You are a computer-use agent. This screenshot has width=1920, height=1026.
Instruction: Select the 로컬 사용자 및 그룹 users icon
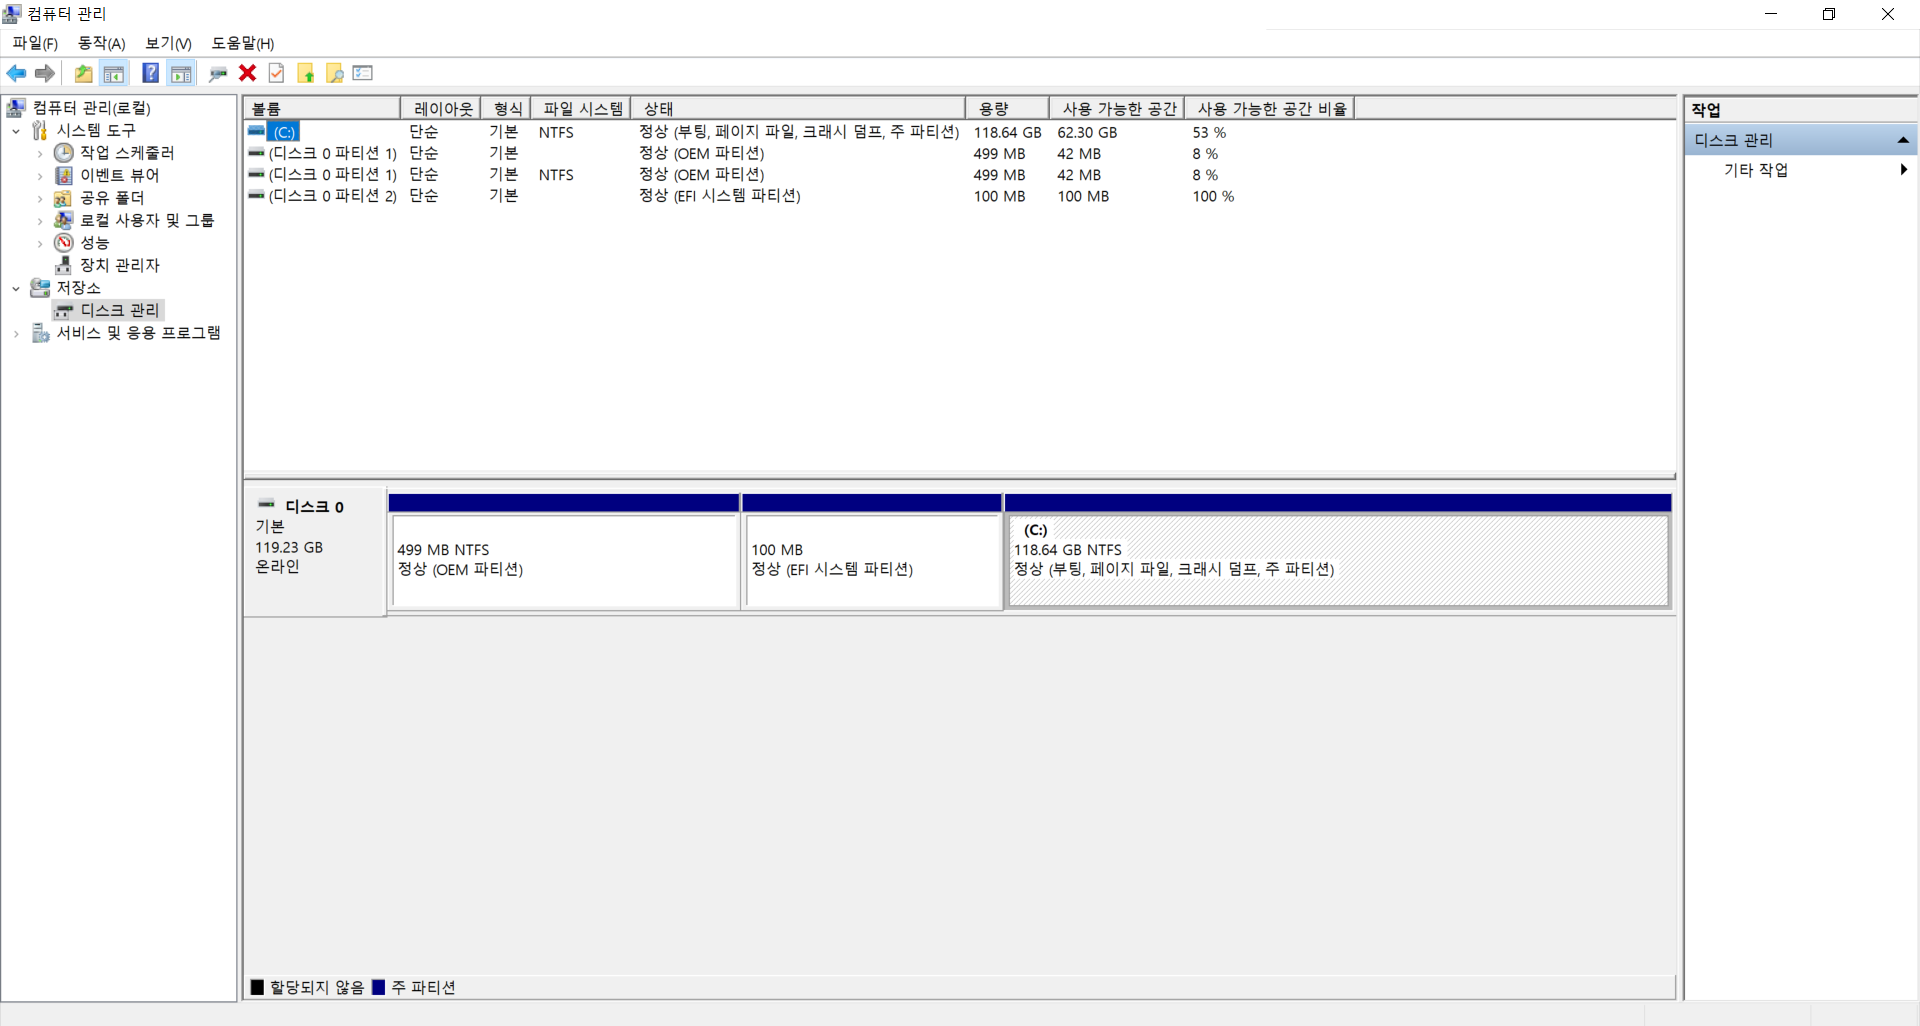64,220
